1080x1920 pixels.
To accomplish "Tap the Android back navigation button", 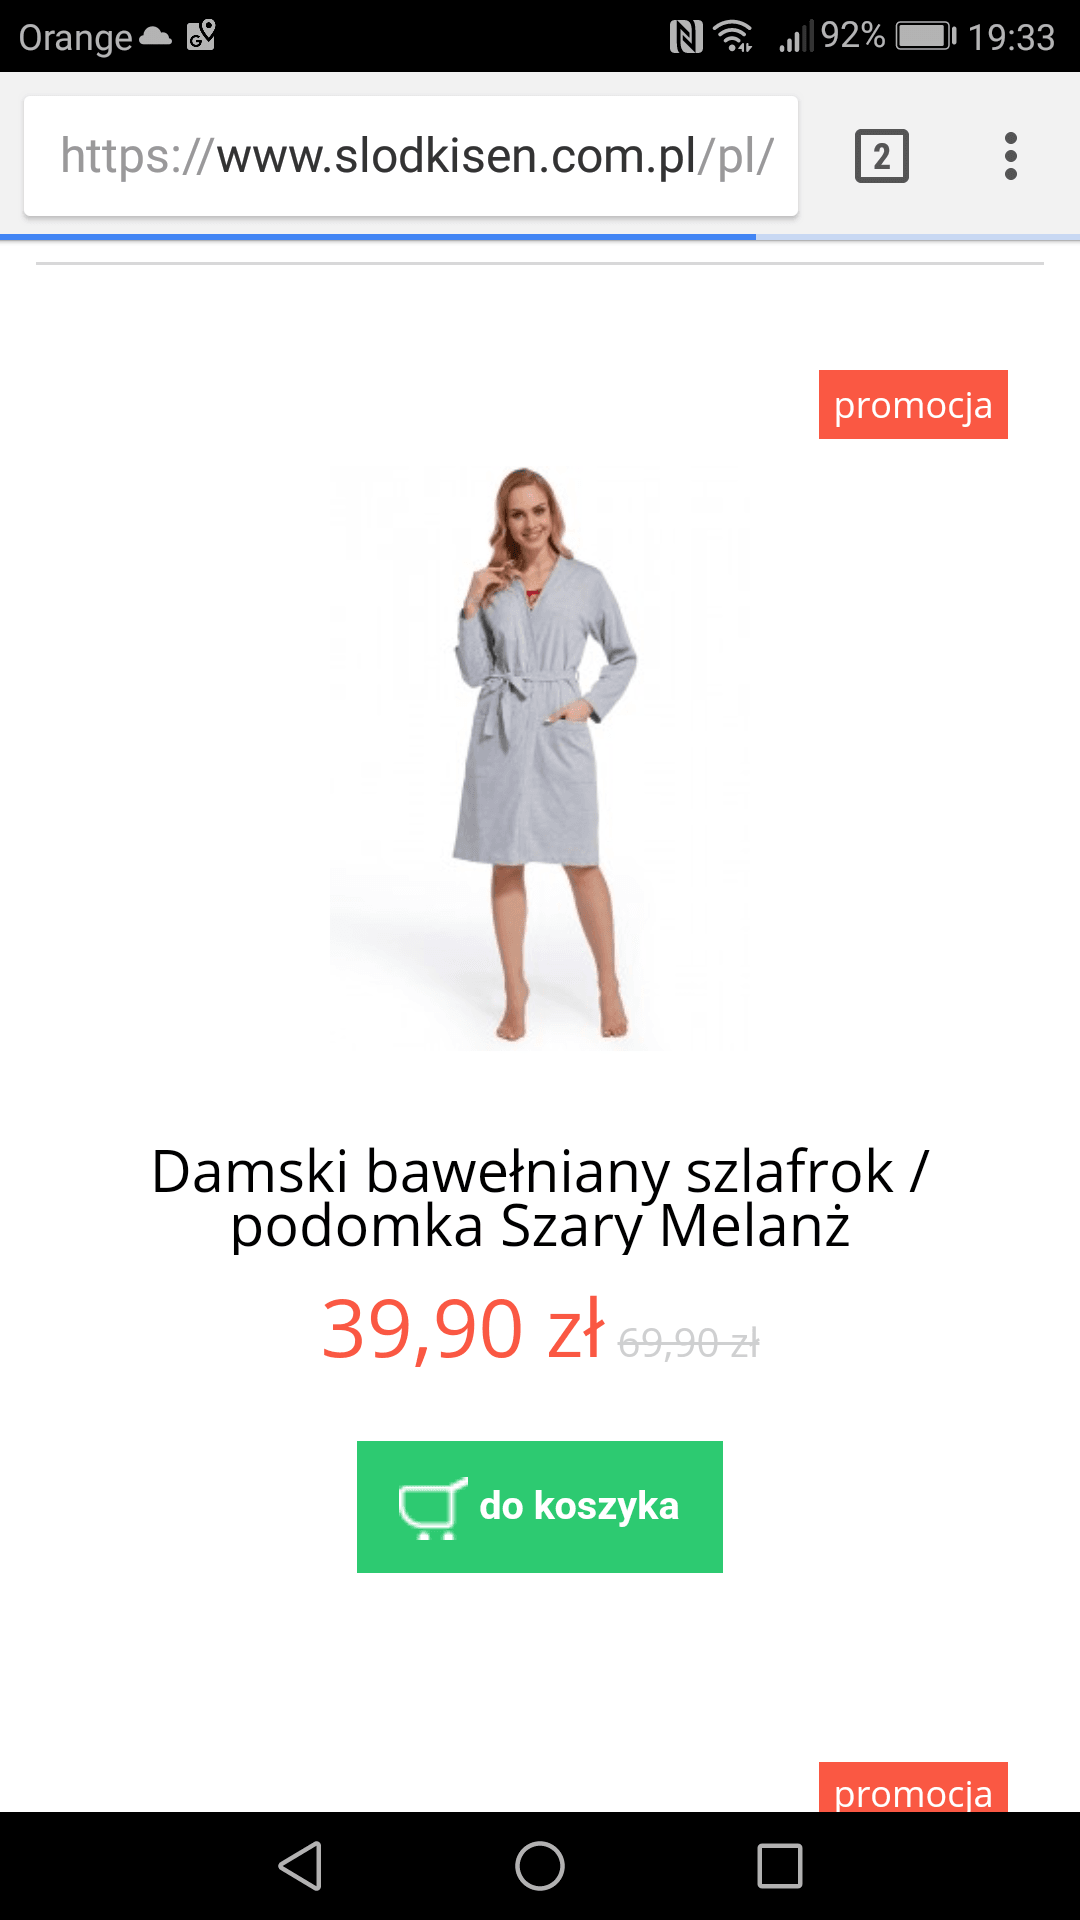I will [300, 1866].
